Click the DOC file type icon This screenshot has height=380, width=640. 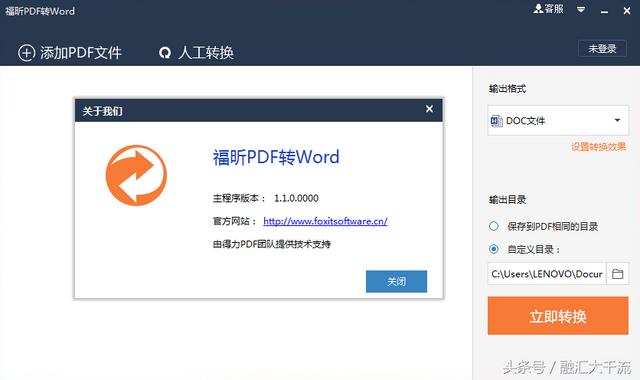tap(496, 121)
